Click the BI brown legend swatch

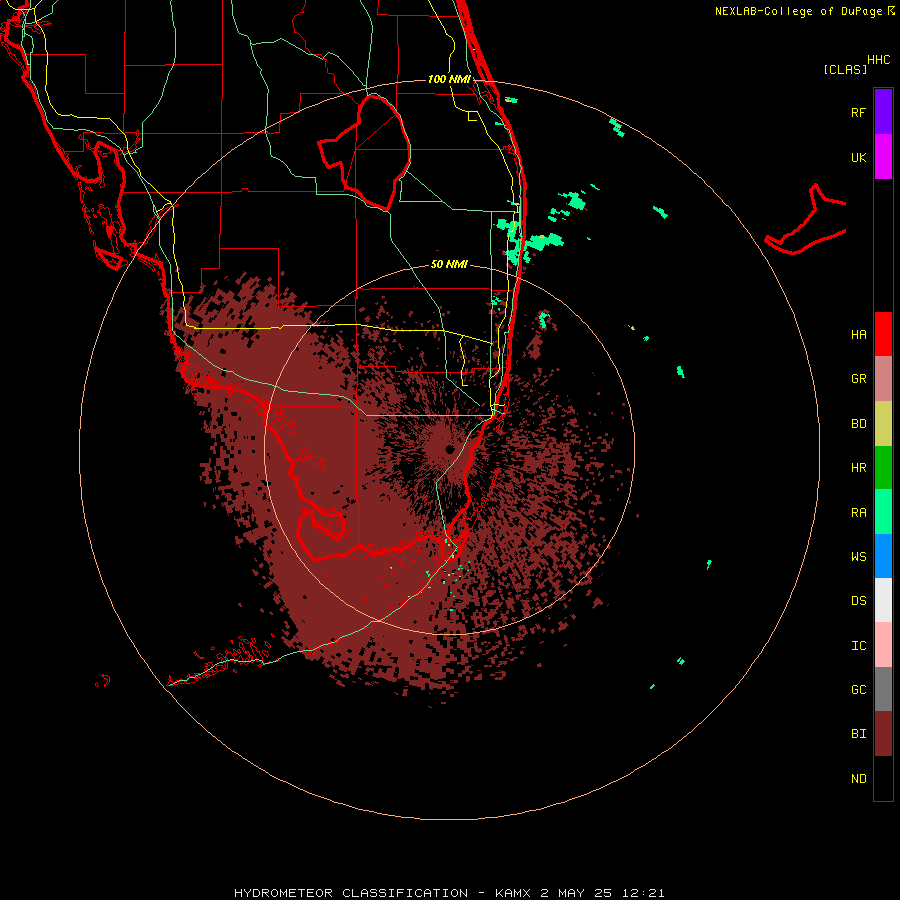pyautogui.click(x=883, y=734)
